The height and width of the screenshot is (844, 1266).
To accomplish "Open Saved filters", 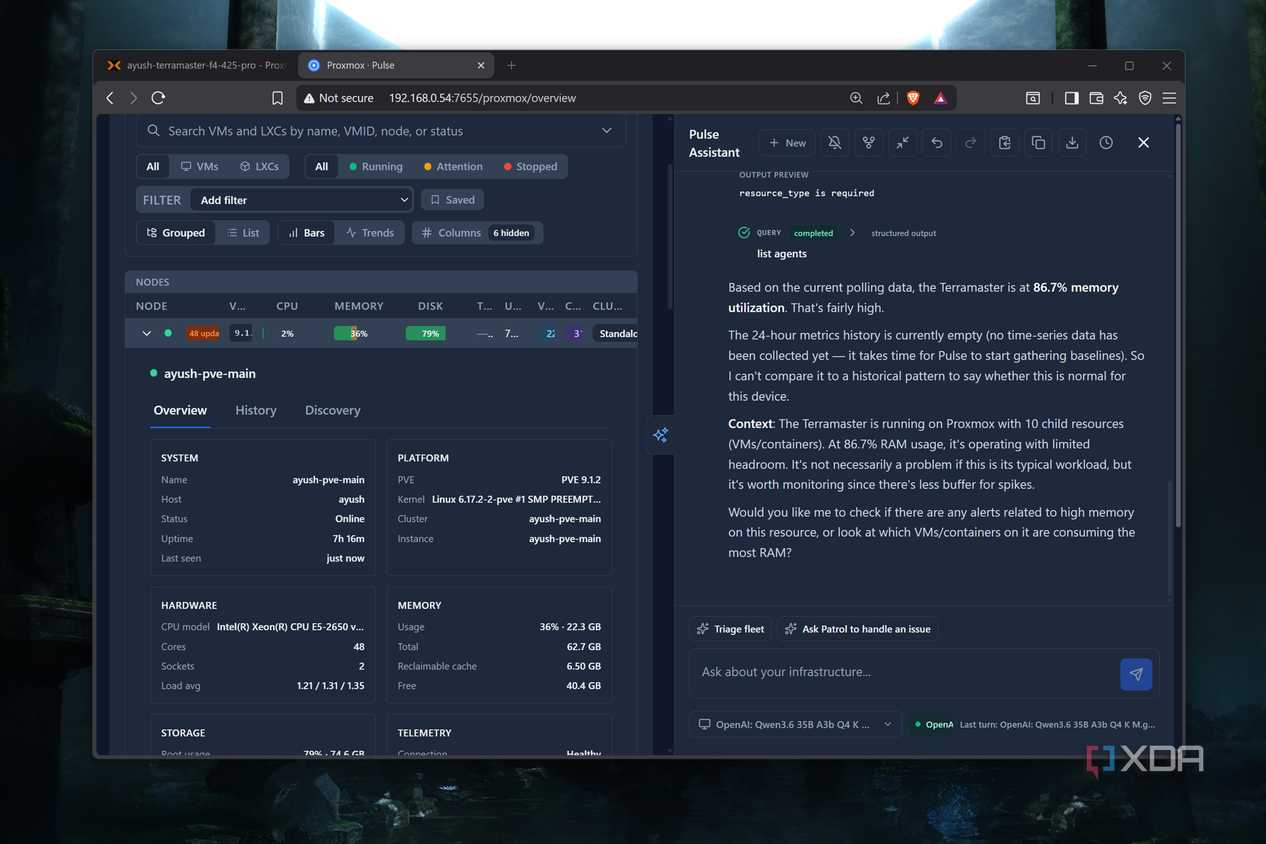I will point(452,200).
